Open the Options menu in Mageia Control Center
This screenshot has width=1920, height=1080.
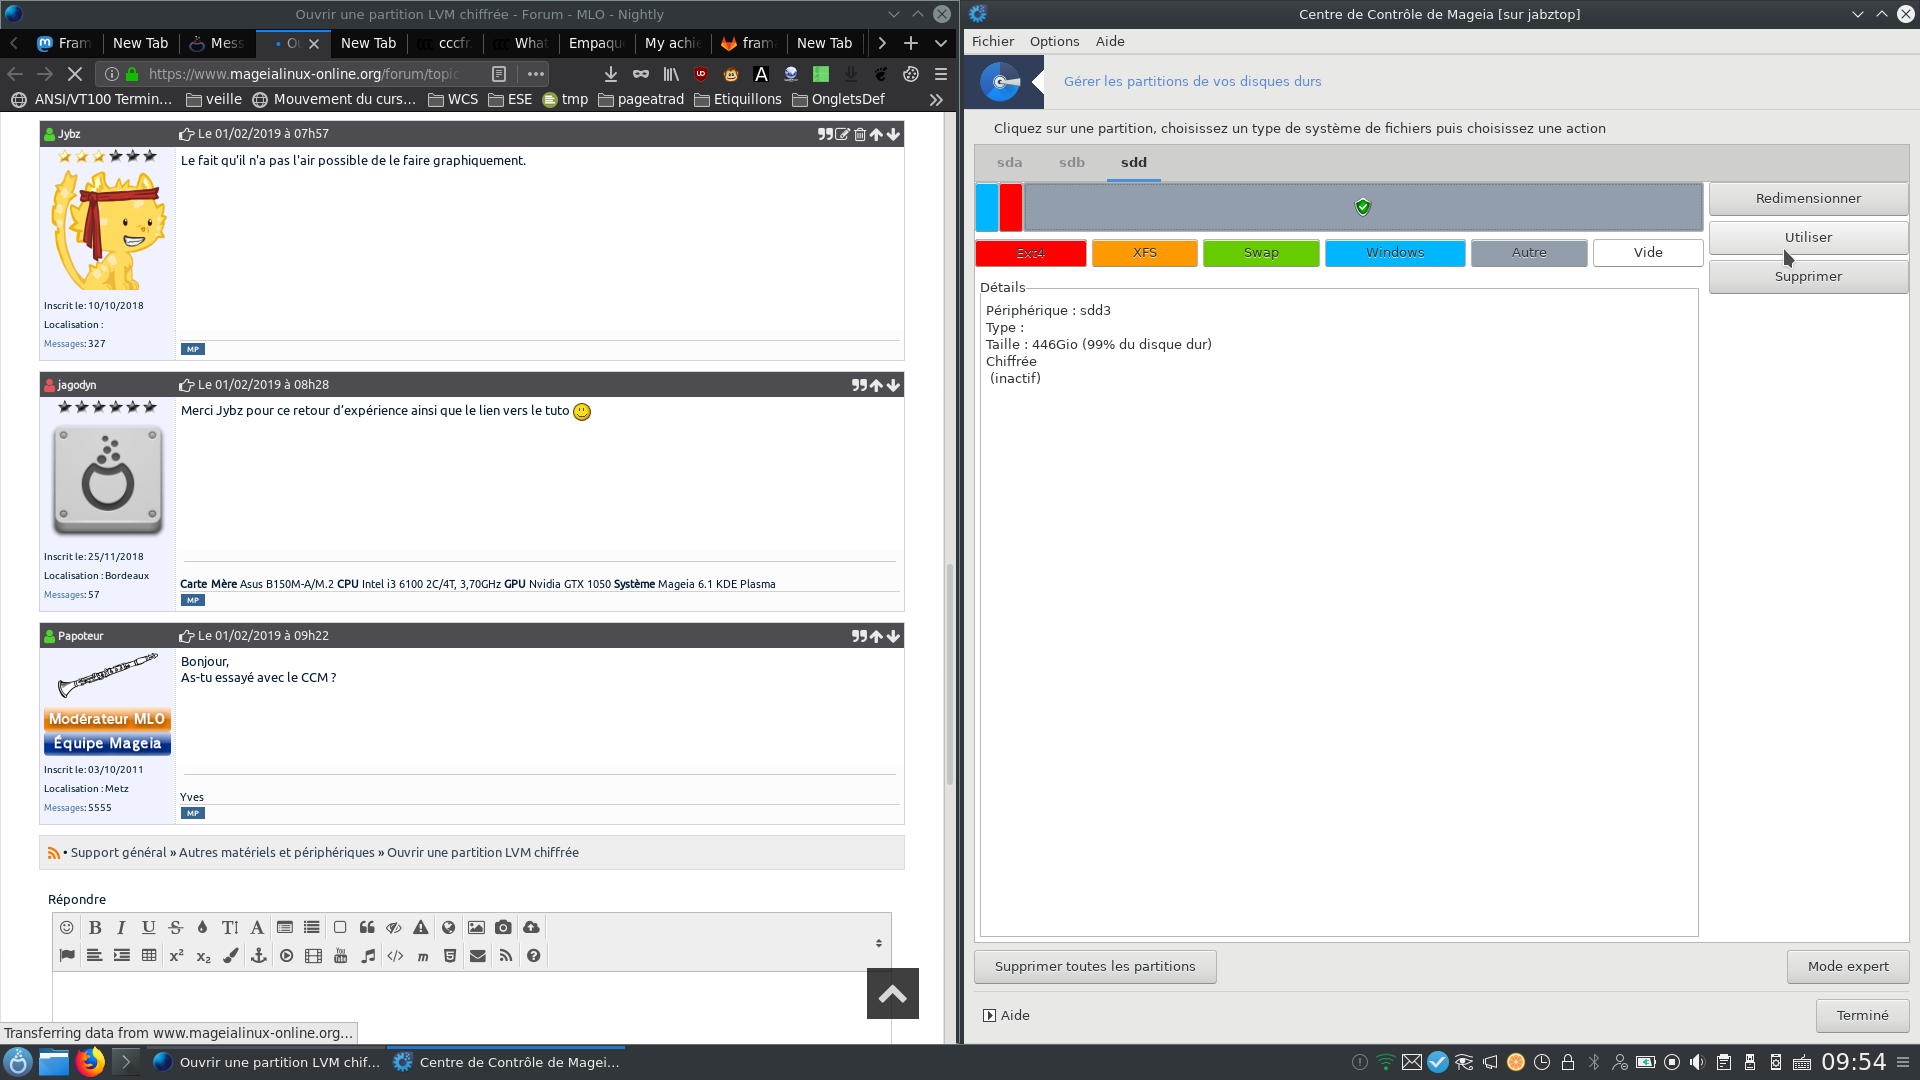click(x=1054, y=41)
